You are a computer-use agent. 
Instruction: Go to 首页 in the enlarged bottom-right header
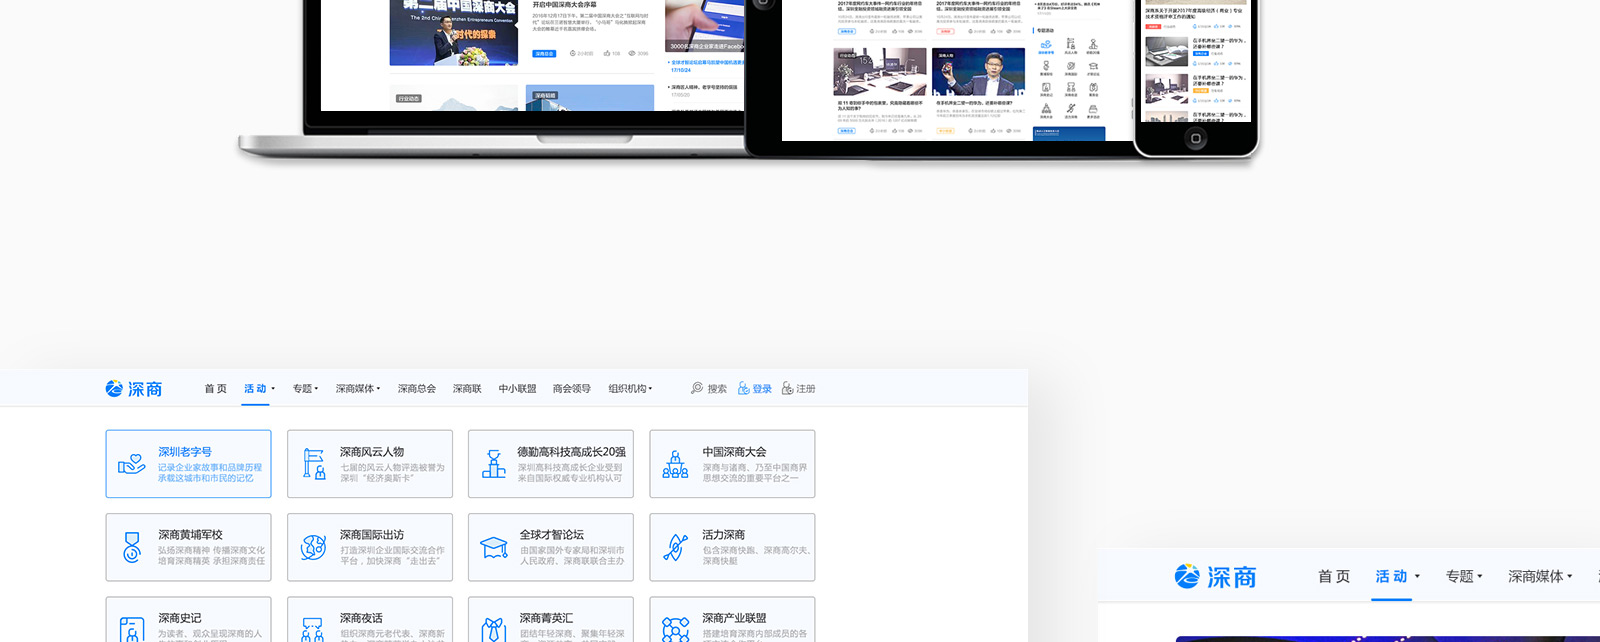[x=1334, y=577]
